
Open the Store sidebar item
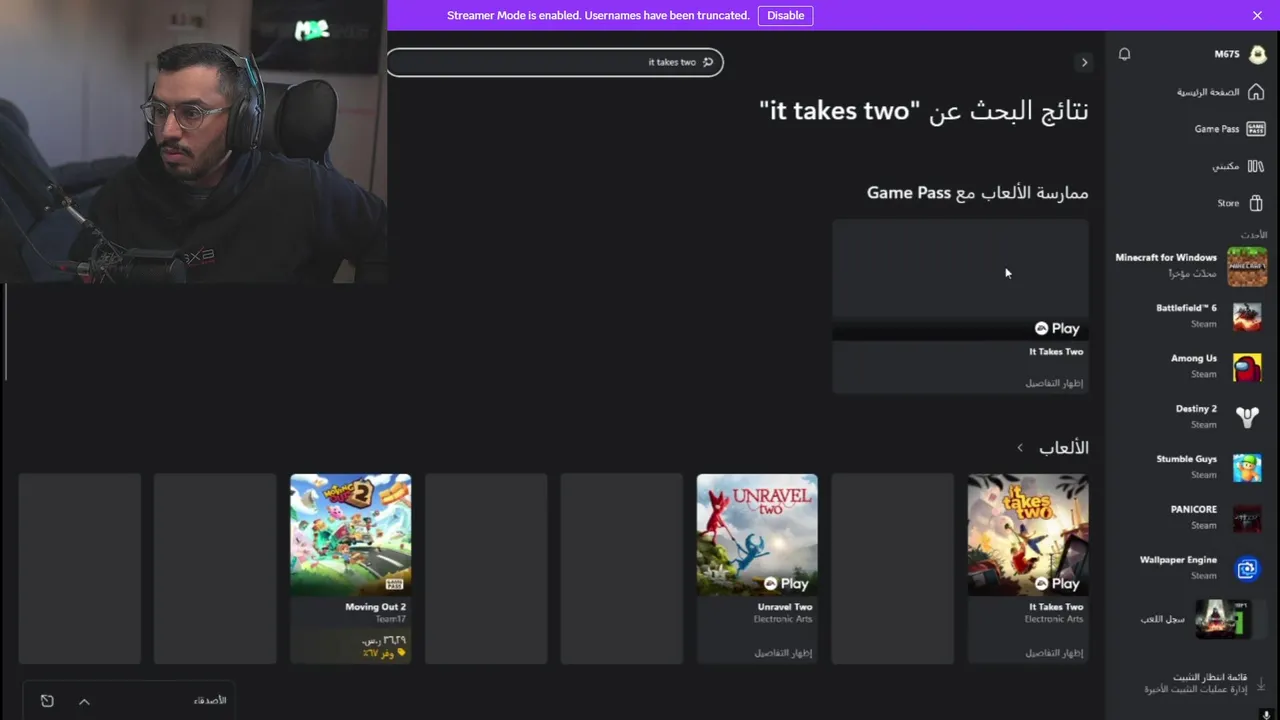[1240, 203]
